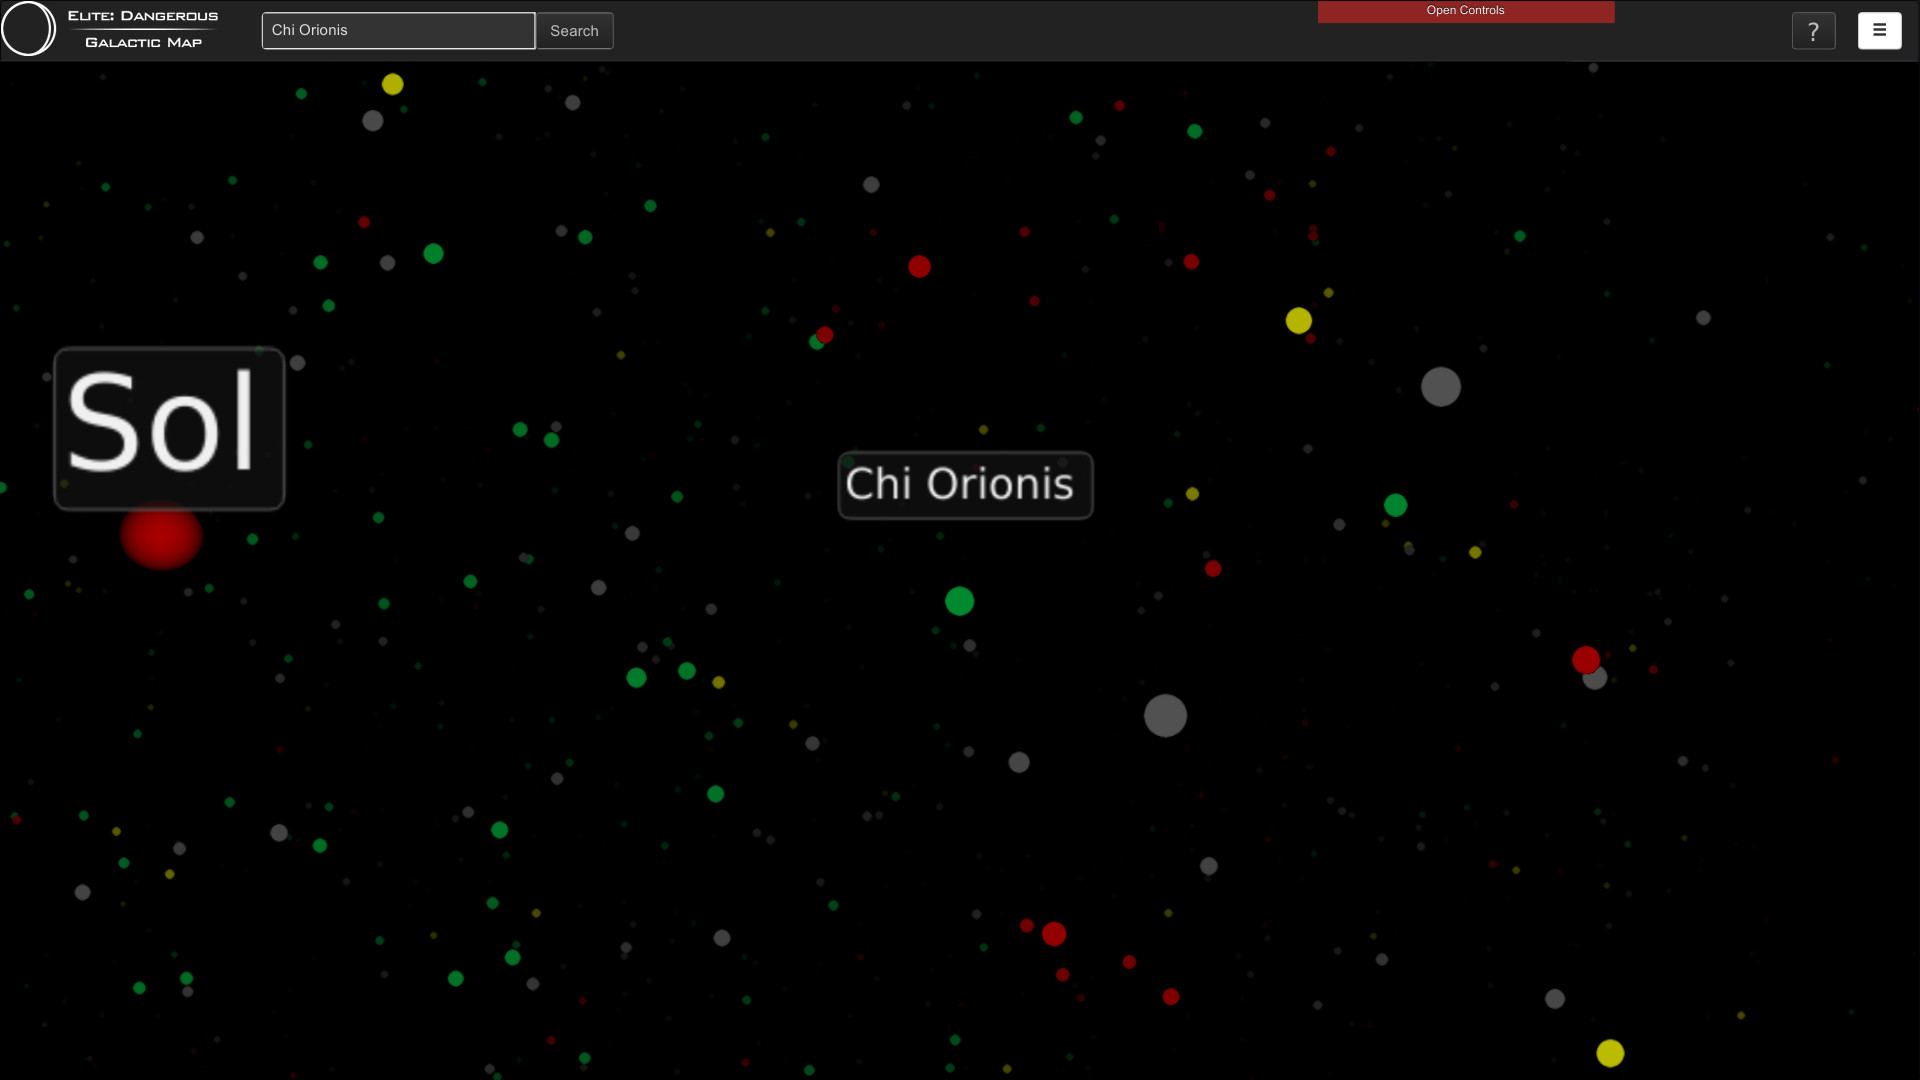Image resolution: width=1920 pixels, height=1080 pixels.
Task: Click the large red star below Sol
Action: 161,536
